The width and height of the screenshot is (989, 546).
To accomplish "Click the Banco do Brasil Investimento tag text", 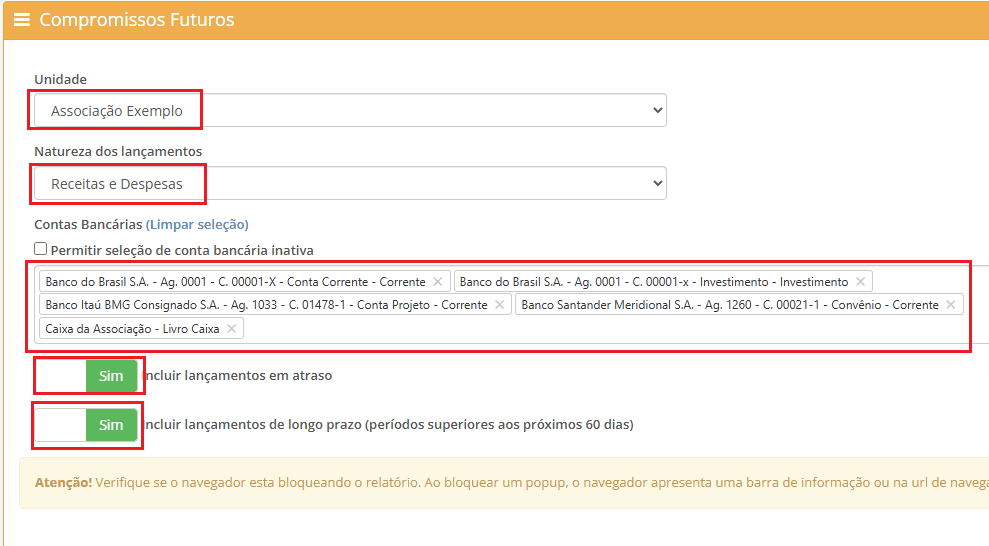I will click(x=653, y=282).
